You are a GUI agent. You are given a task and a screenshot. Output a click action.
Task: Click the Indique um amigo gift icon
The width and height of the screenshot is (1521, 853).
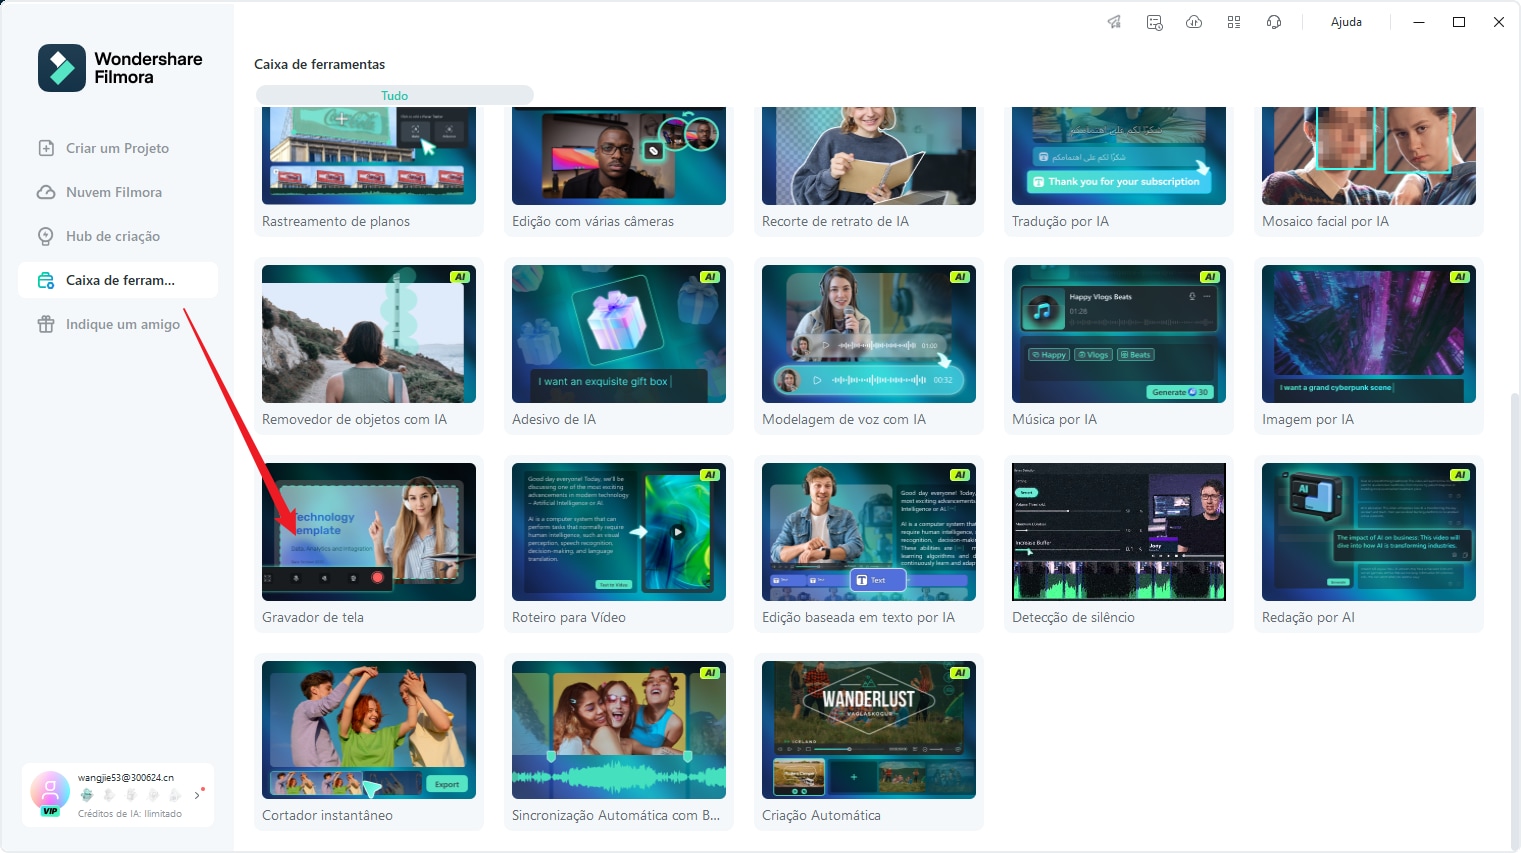click(46, 324)
